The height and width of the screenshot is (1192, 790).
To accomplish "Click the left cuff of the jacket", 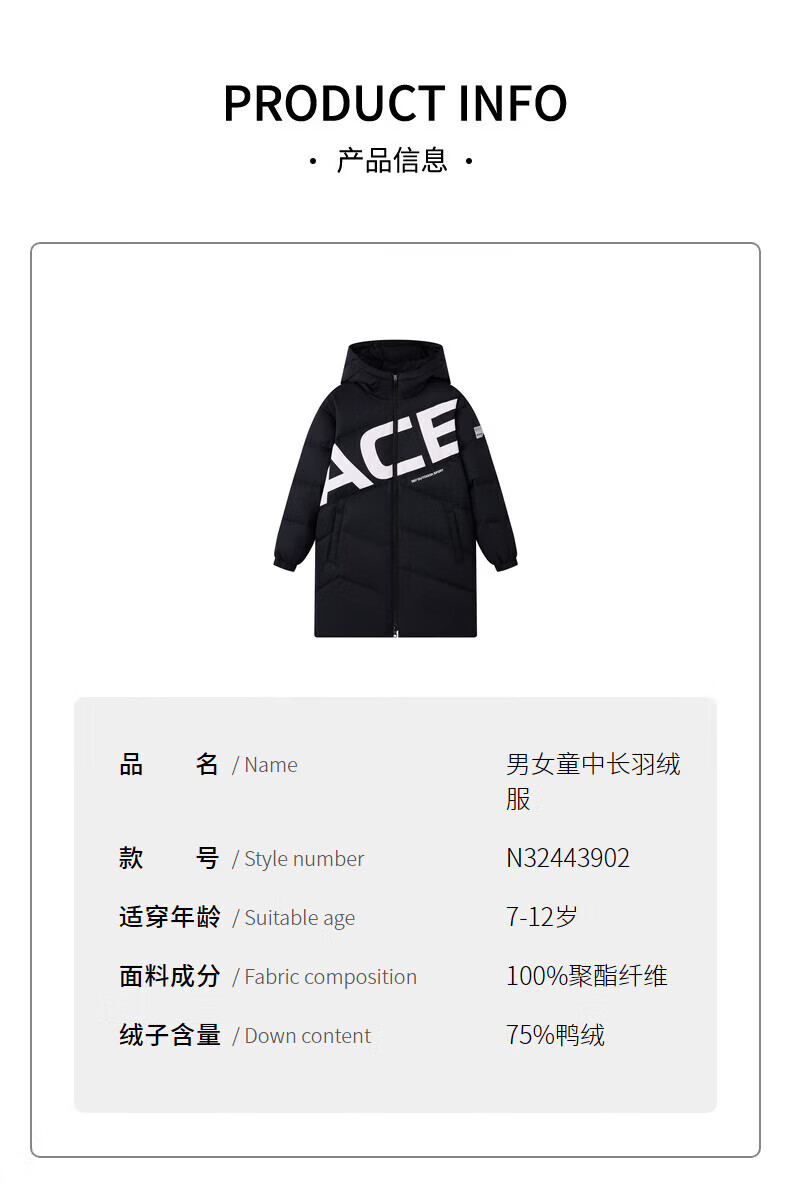I will click(x=285, y=562).
